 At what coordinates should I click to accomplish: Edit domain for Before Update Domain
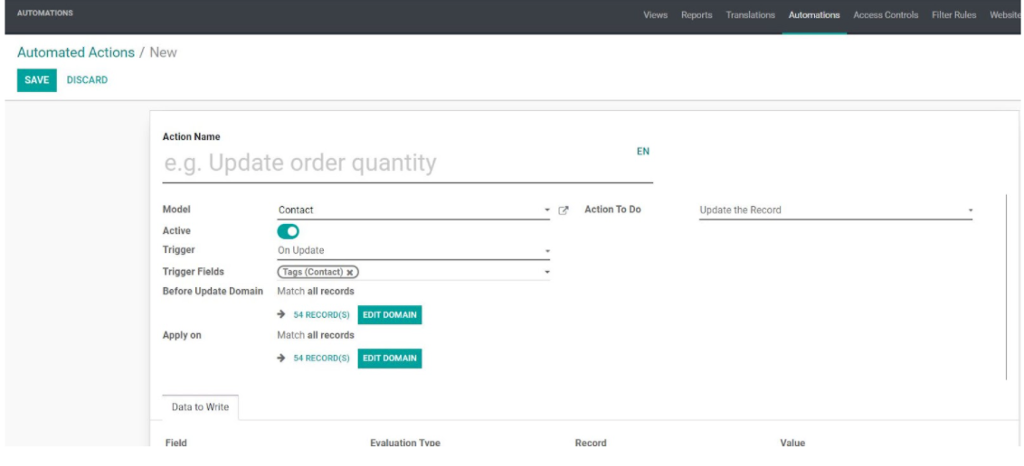coord(390,315)
